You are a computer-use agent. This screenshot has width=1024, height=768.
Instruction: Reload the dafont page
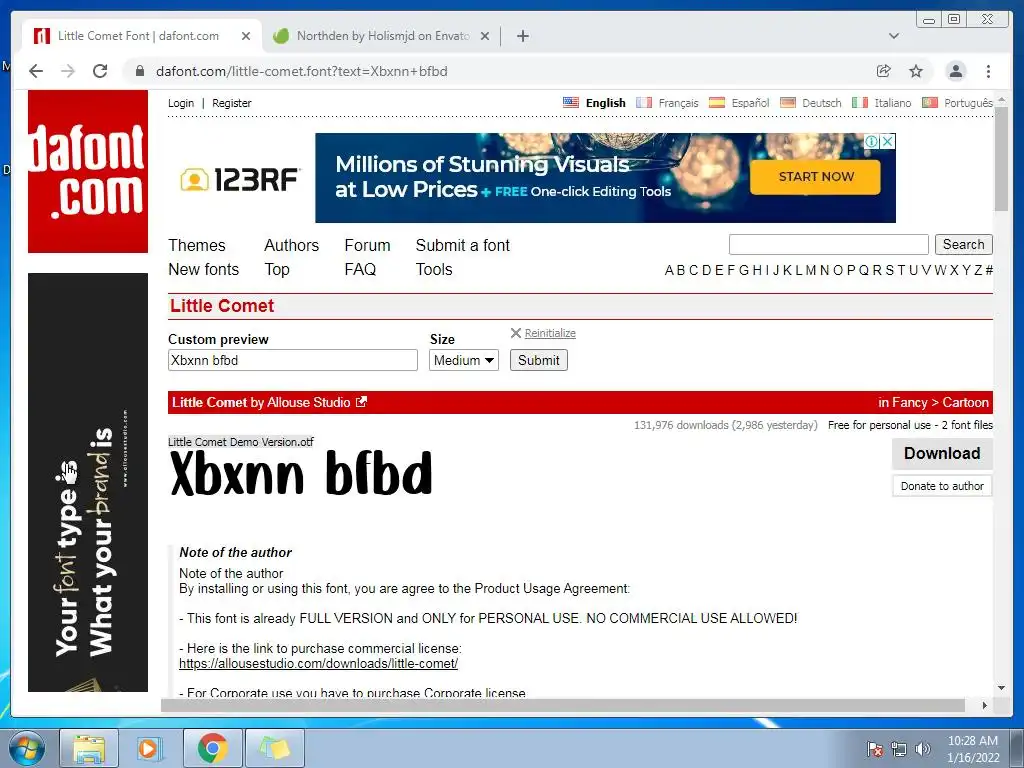point(100,71)
